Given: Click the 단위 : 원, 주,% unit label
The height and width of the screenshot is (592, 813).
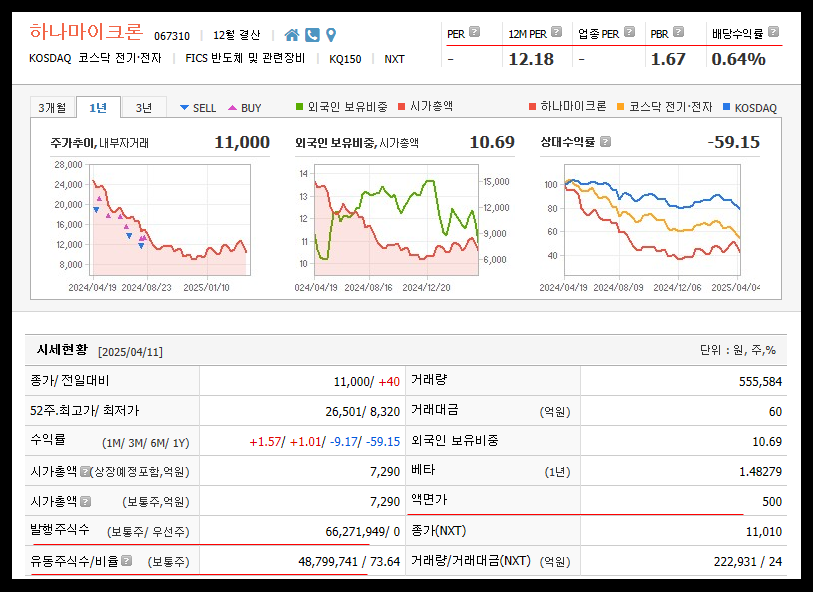Looking at the screenshot, I should pyautogui.click(x=738, y=350).
